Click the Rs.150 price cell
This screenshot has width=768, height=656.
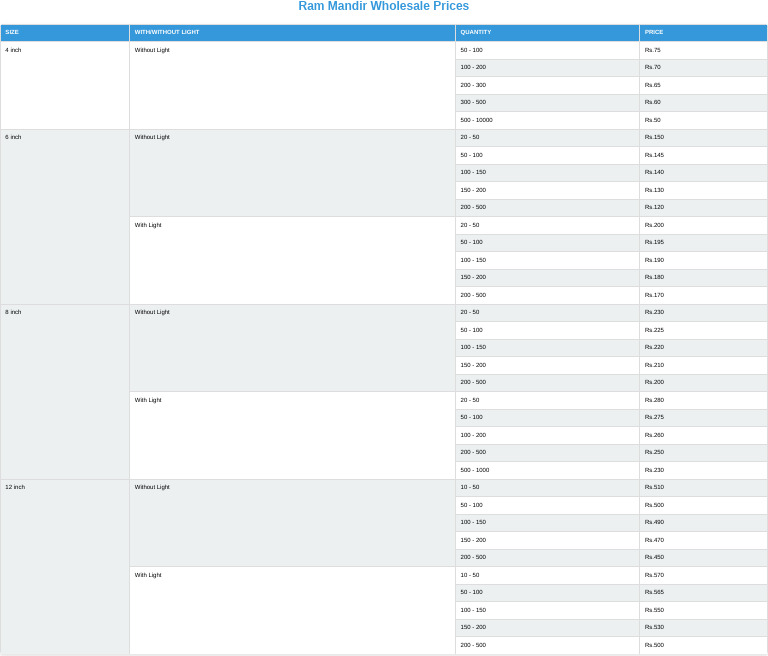703,138
